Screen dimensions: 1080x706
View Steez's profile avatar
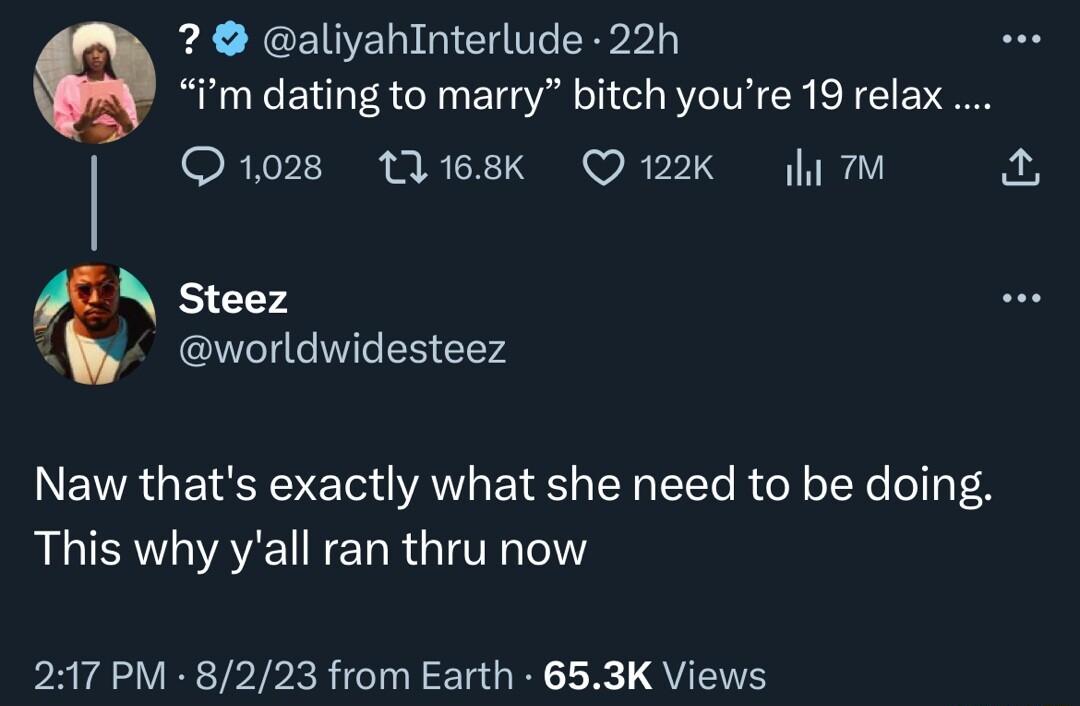click(x=96, y=324)
